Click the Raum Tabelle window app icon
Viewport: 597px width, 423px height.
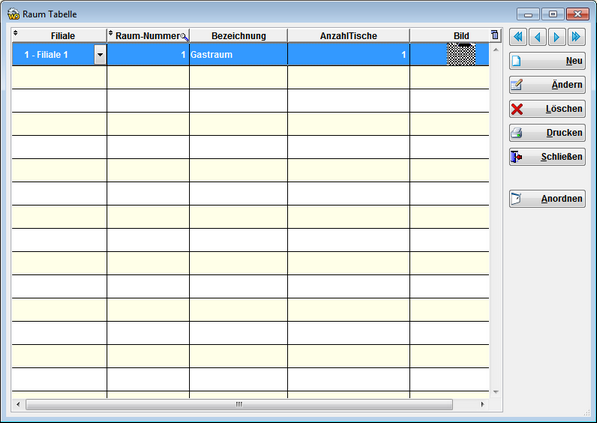tap(13, 14)
